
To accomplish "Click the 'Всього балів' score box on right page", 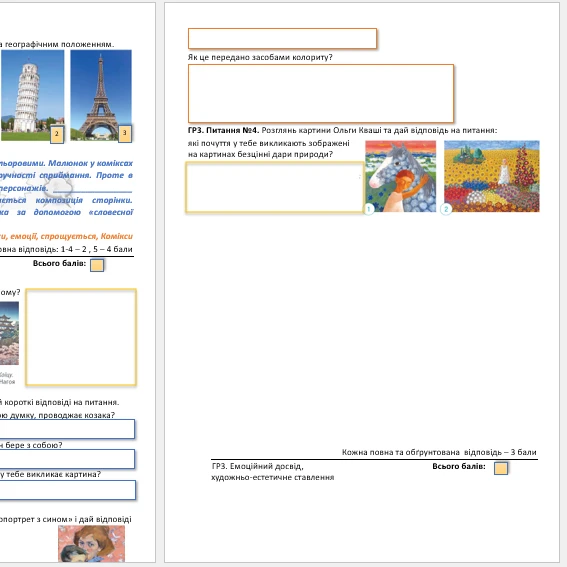I will point(501,468).
